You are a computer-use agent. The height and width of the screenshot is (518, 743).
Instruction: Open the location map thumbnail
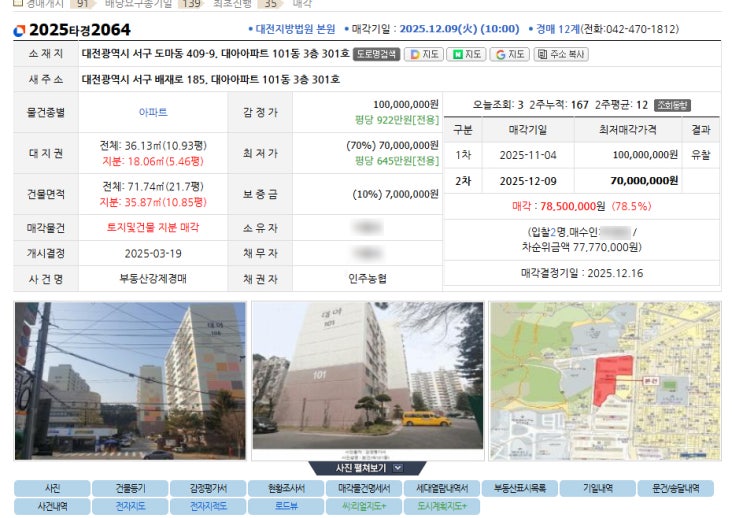click(604, 381)
